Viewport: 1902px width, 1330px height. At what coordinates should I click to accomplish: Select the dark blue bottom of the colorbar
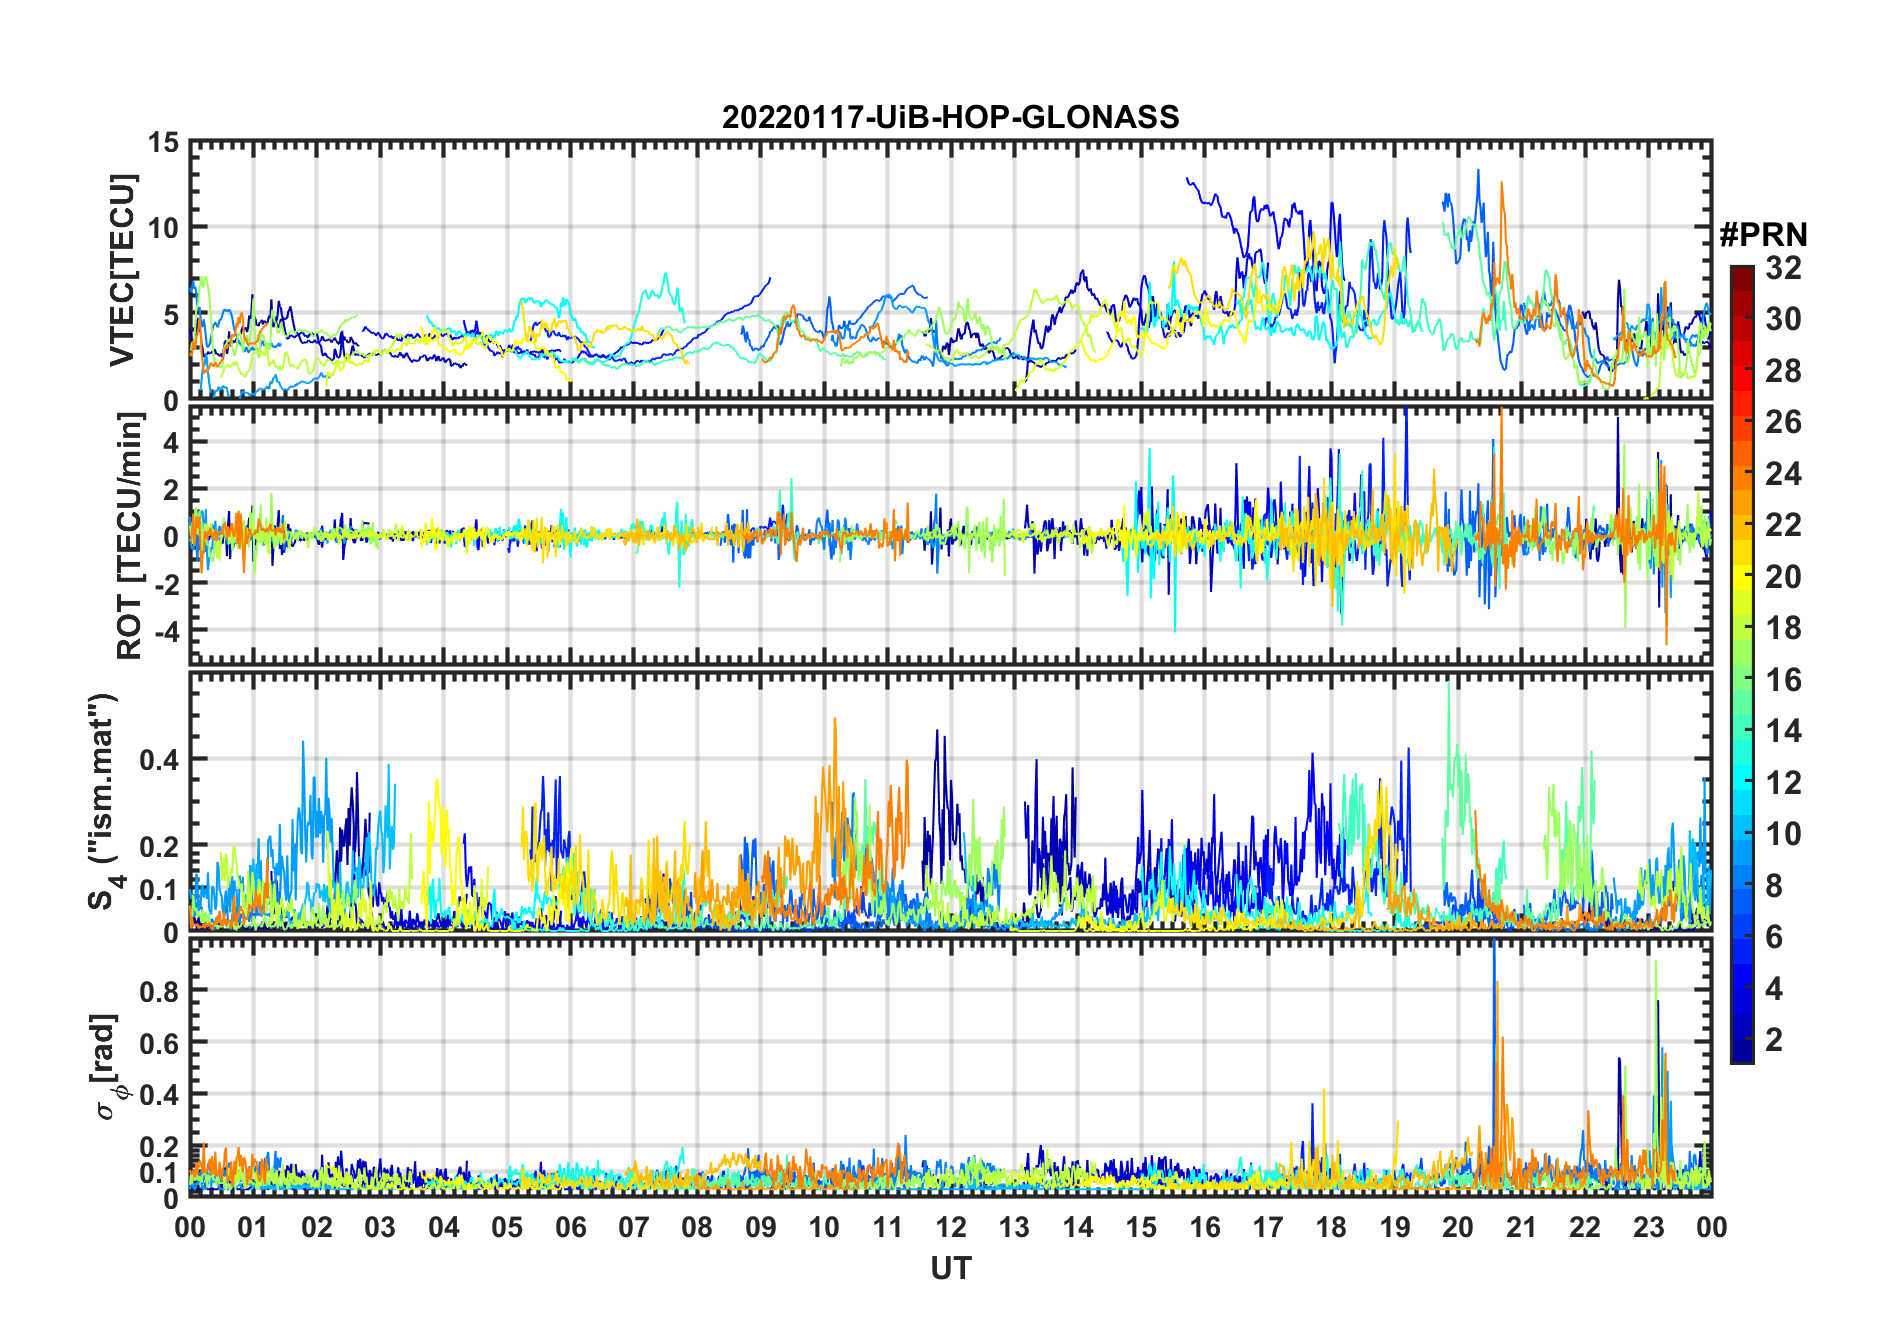pyautogui.click(x=1741, y=1052)
